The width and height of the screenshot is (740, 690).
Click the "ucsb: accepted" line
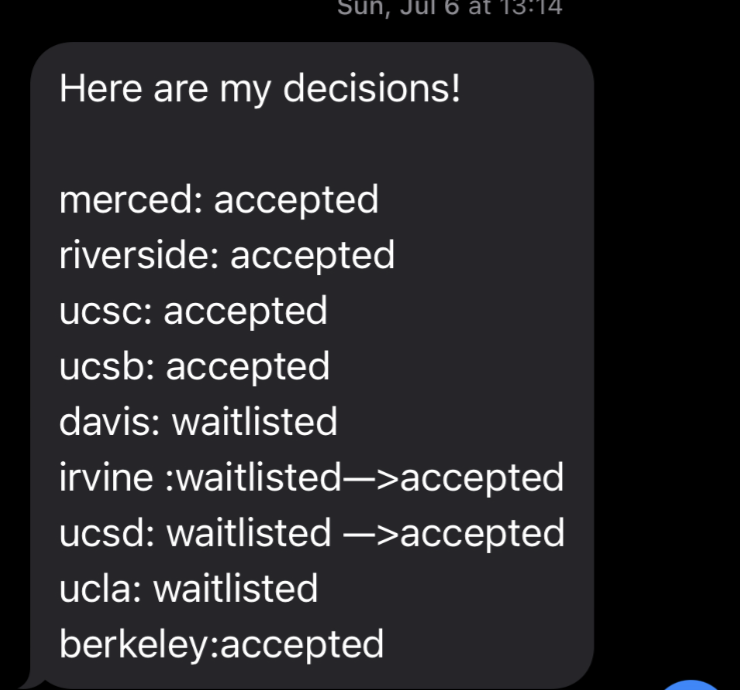[x=194, y=367]
